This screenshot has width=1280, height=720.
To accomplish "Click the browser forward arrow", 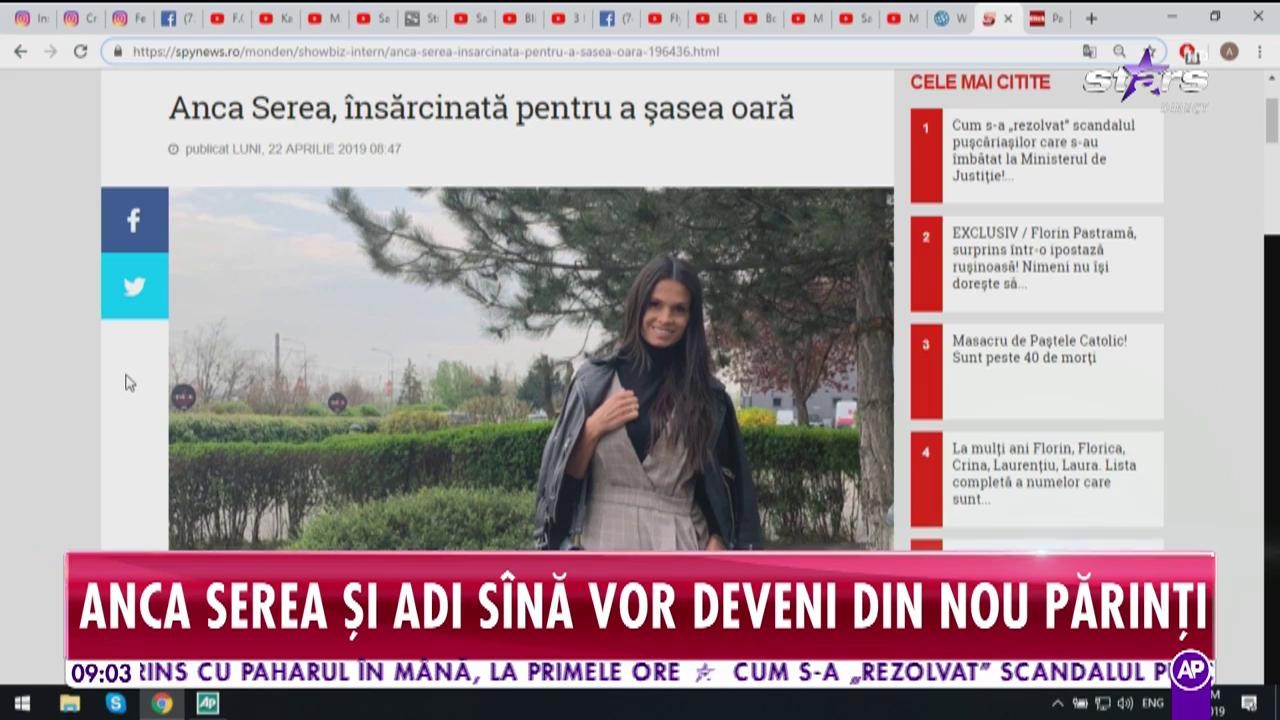I will click(x=51, y=52).
